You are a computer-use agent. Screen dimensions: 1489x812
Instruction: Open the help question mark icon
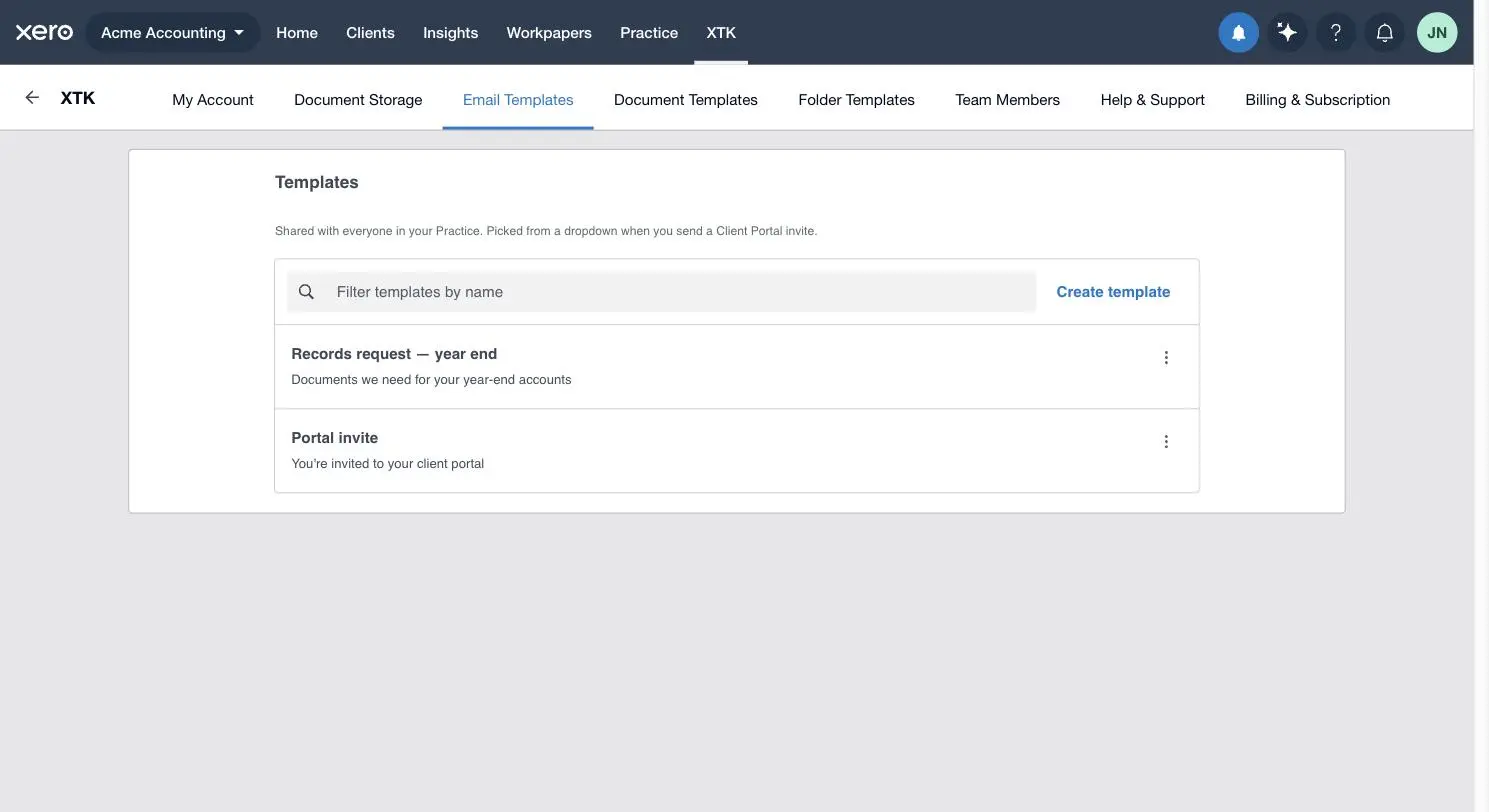(x=1336, y=32)
